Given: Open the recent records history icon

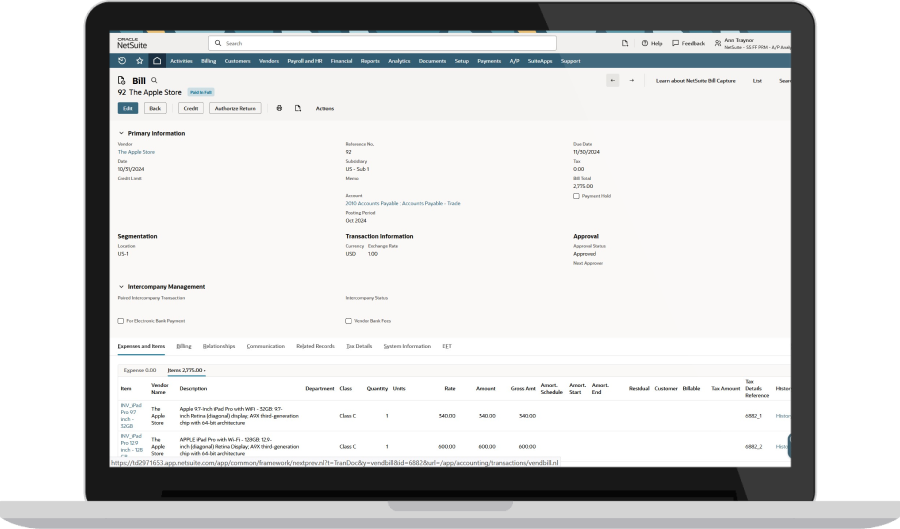Looking at the screenshot, I should coord(122,61).
